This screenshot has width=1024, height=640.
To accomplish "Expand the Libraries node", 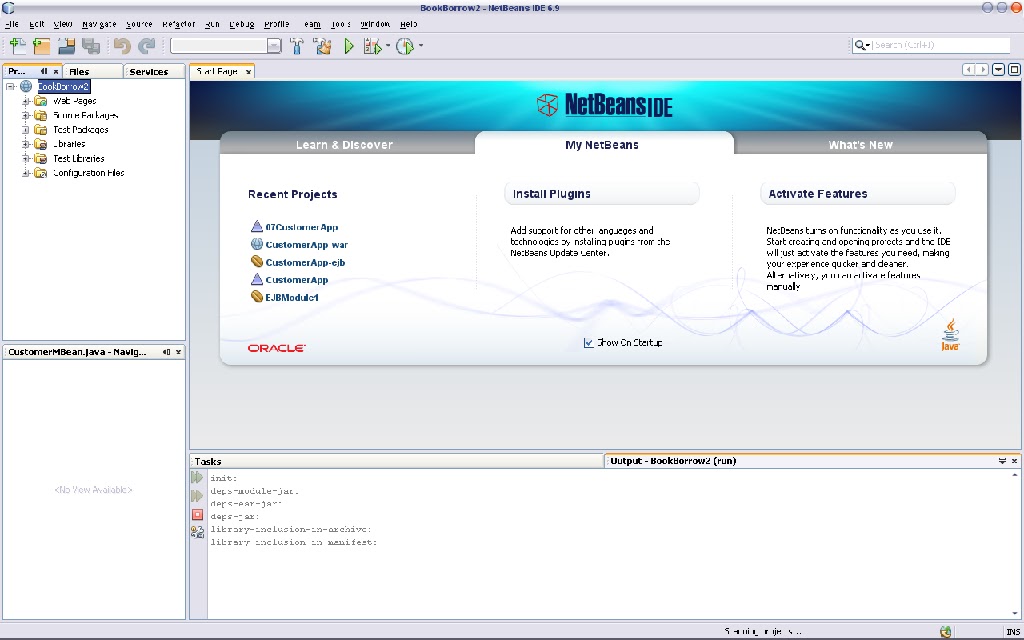I will (25, 144).
